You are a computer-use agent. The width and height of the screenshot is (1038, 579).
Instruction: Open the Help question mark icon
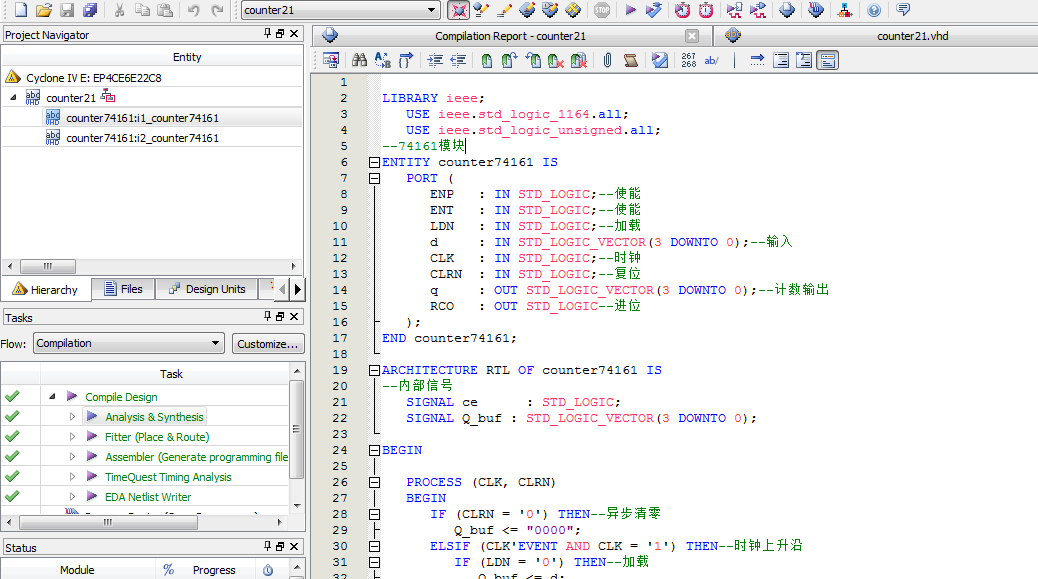tap(874, 10)
